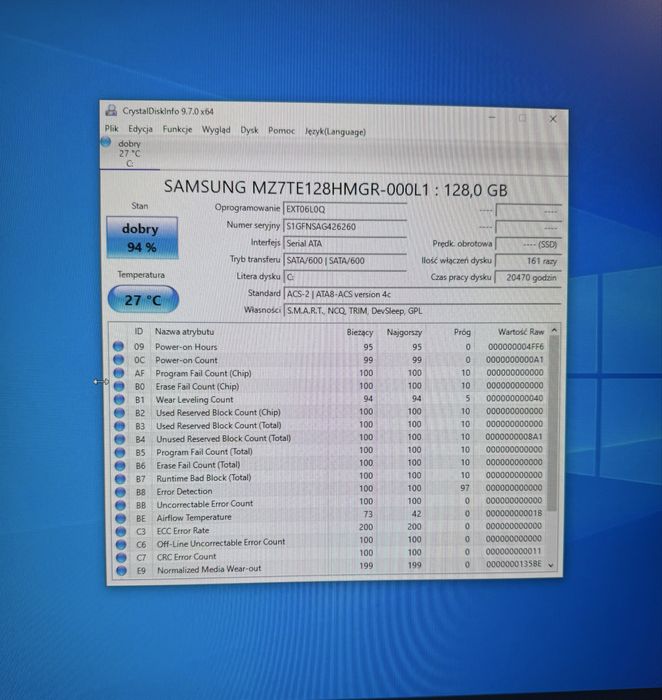Open the Pomoc menu
The height and width of the screenshot is (700, 662).
coord(281,131)
